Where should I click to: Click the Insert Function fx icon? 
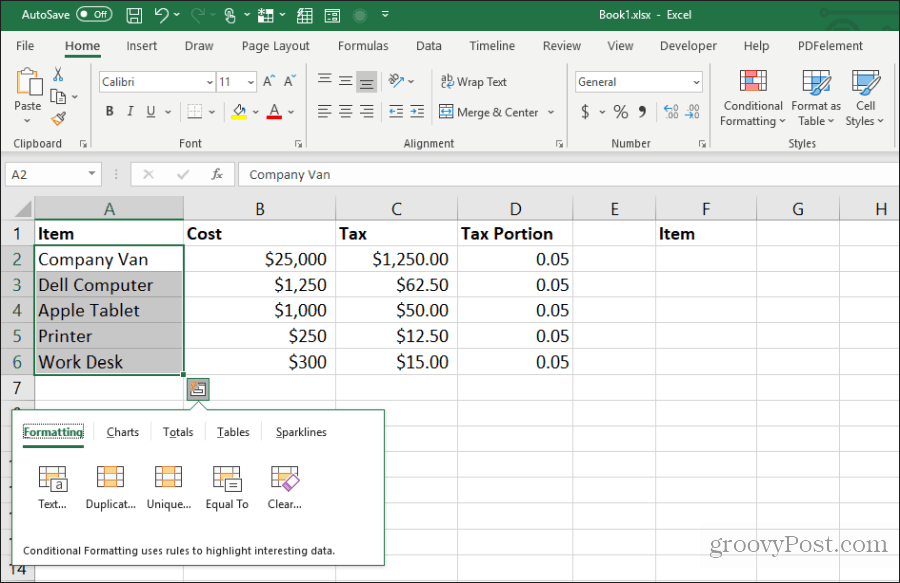[217, 174]
